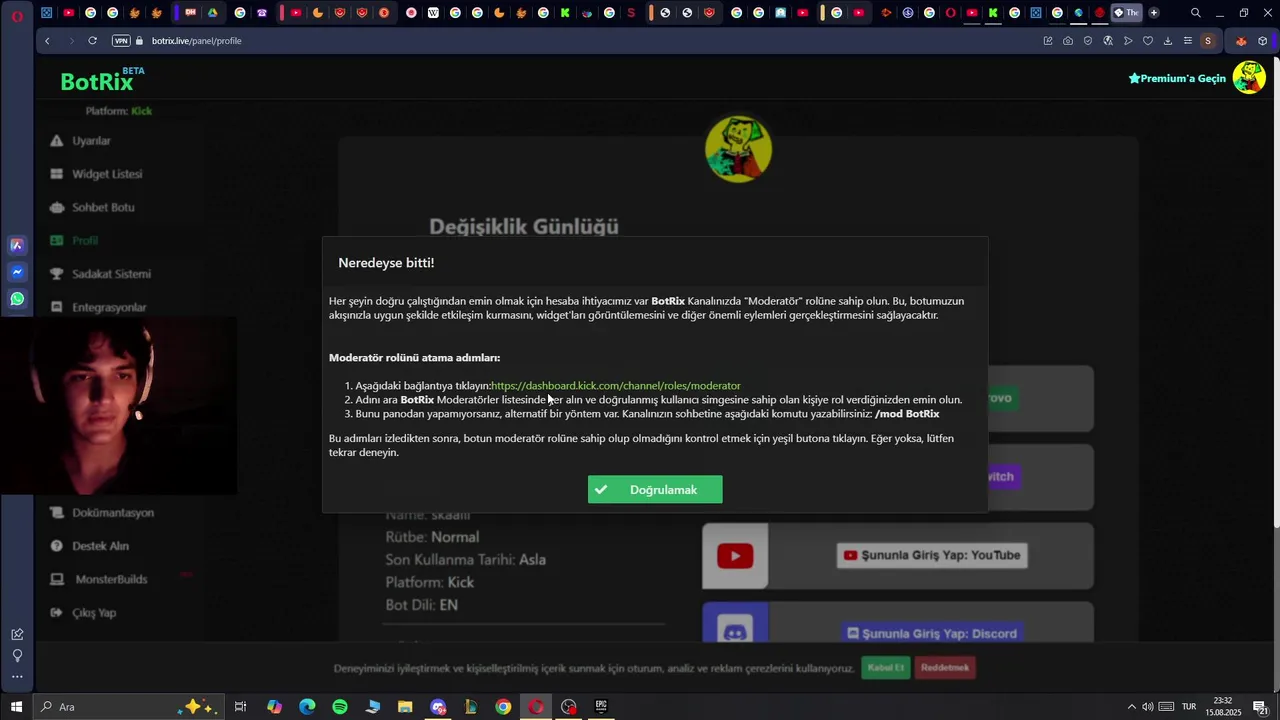
Task: Select the Profil sidebar item
Action: coord(85,241)
